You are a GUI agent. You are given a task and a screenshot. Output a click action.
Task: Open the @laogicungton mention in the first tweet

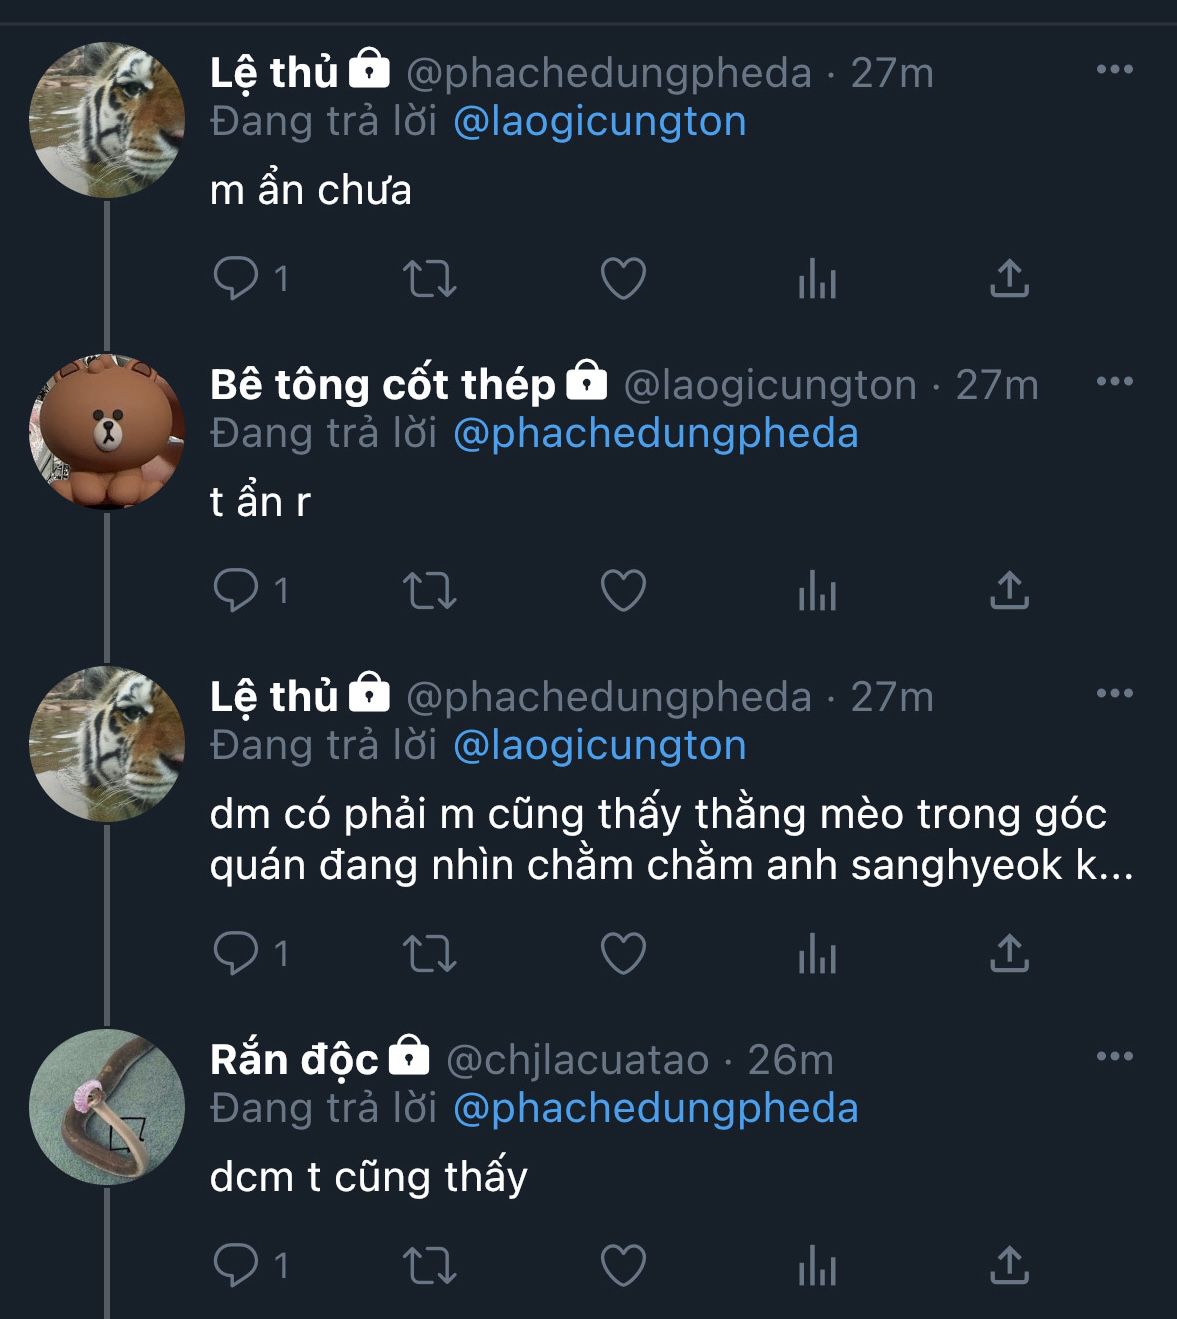[599, 122]
